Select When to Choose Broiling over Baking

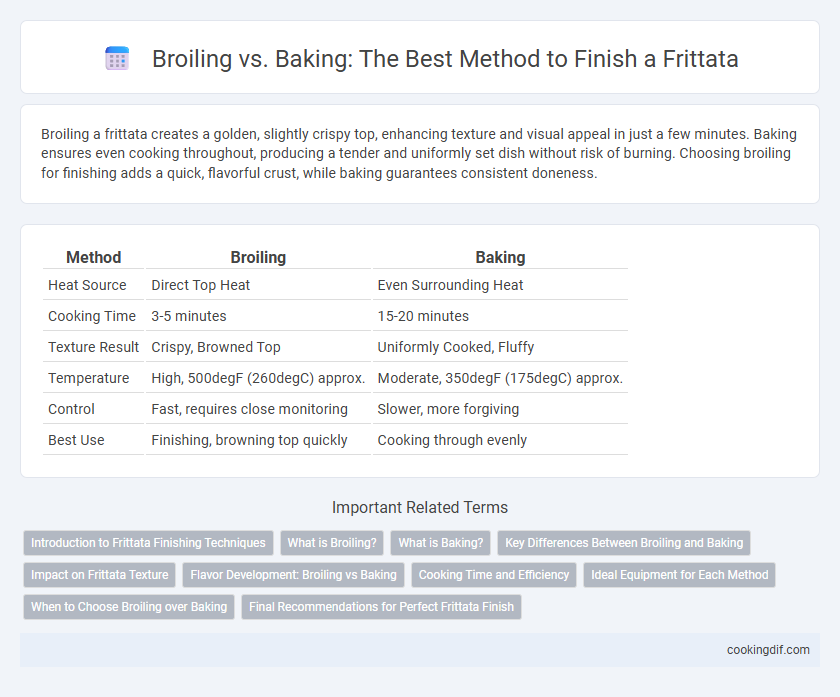tap(129, 607)
